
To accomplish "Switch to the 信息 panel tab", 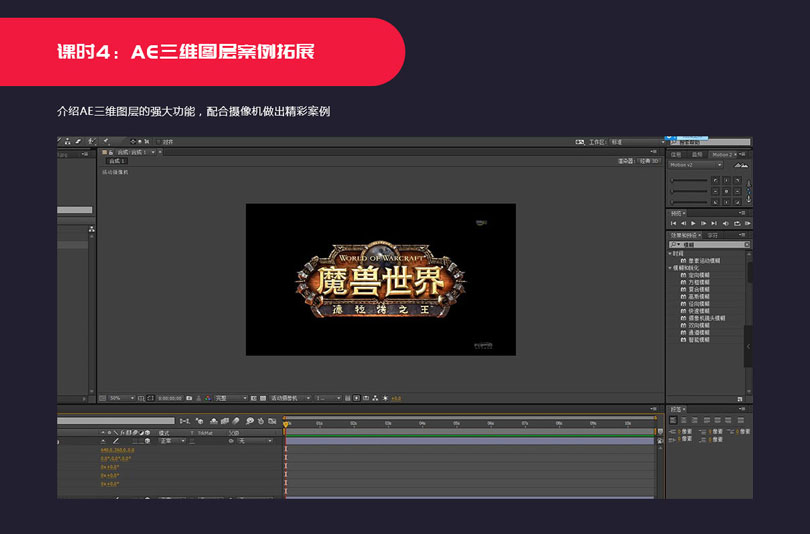I will (x=676, y=154).
